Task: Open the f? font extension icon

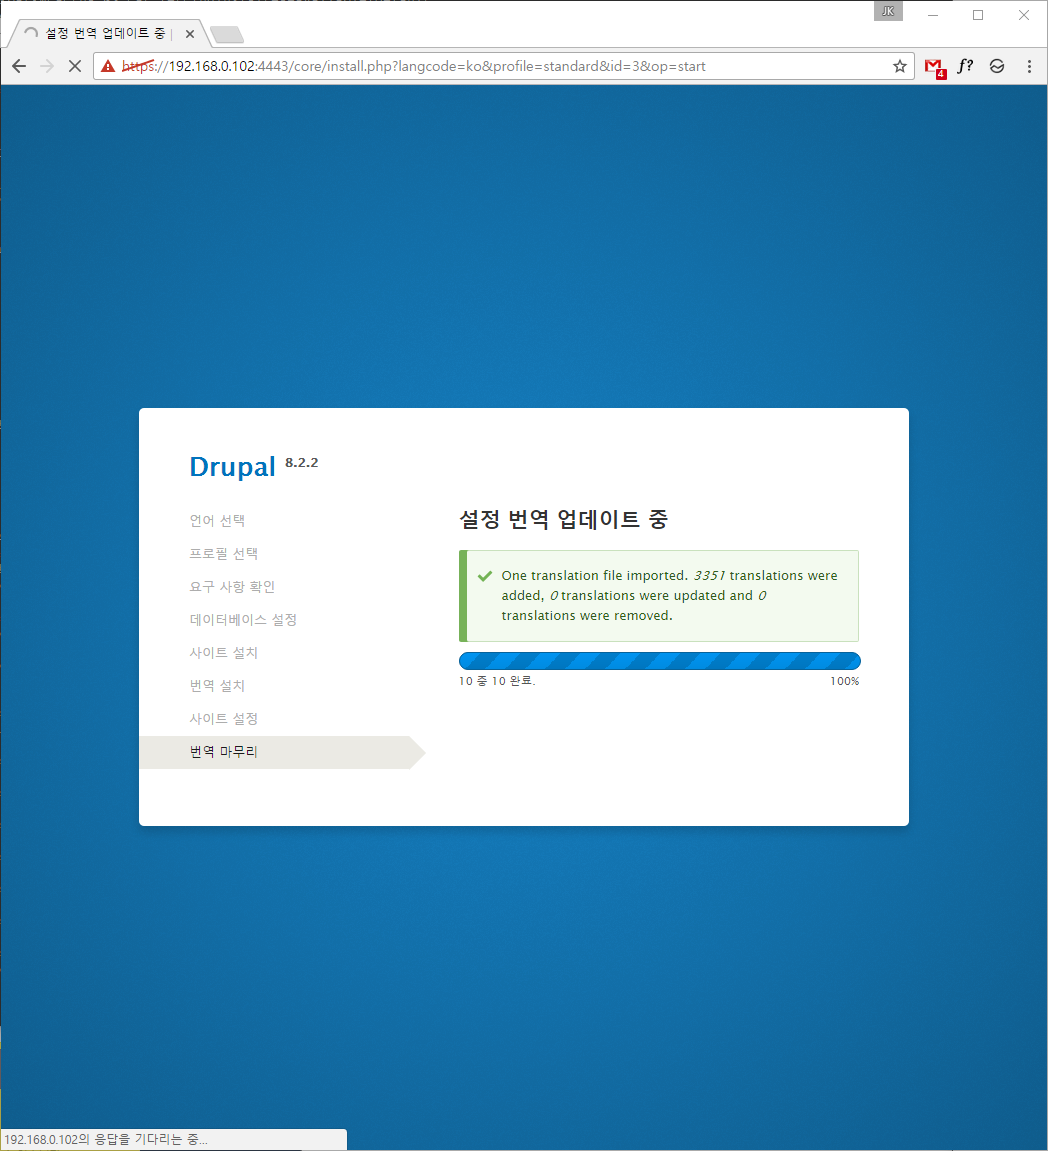Action: click(x=965, y=66)
